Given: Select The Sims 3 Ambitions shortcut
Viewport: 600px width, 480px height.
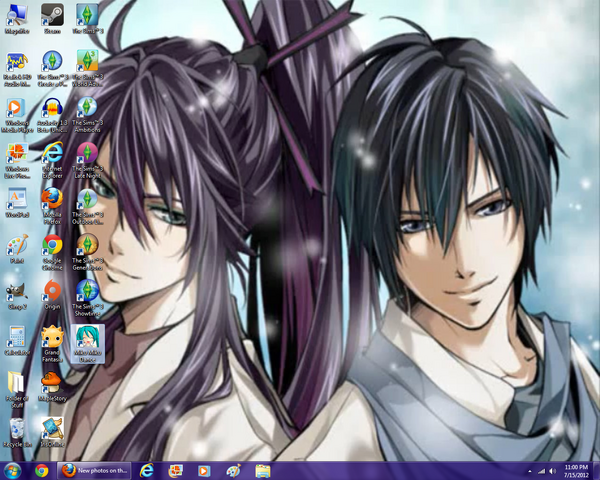Looking at the screenshot, I should [x=88, y=115].
